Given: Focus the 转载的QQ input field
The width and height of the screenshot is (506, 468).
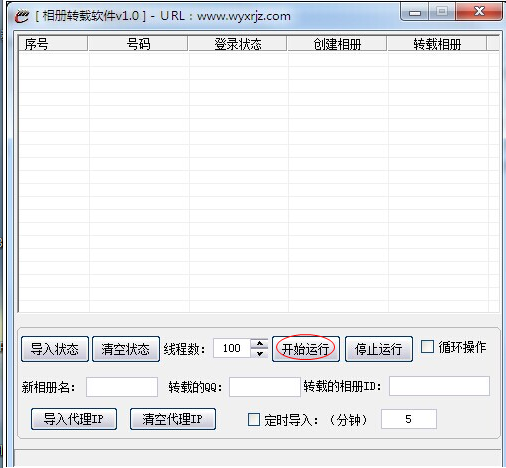Looking at the screenshot, I should (265, 387).
